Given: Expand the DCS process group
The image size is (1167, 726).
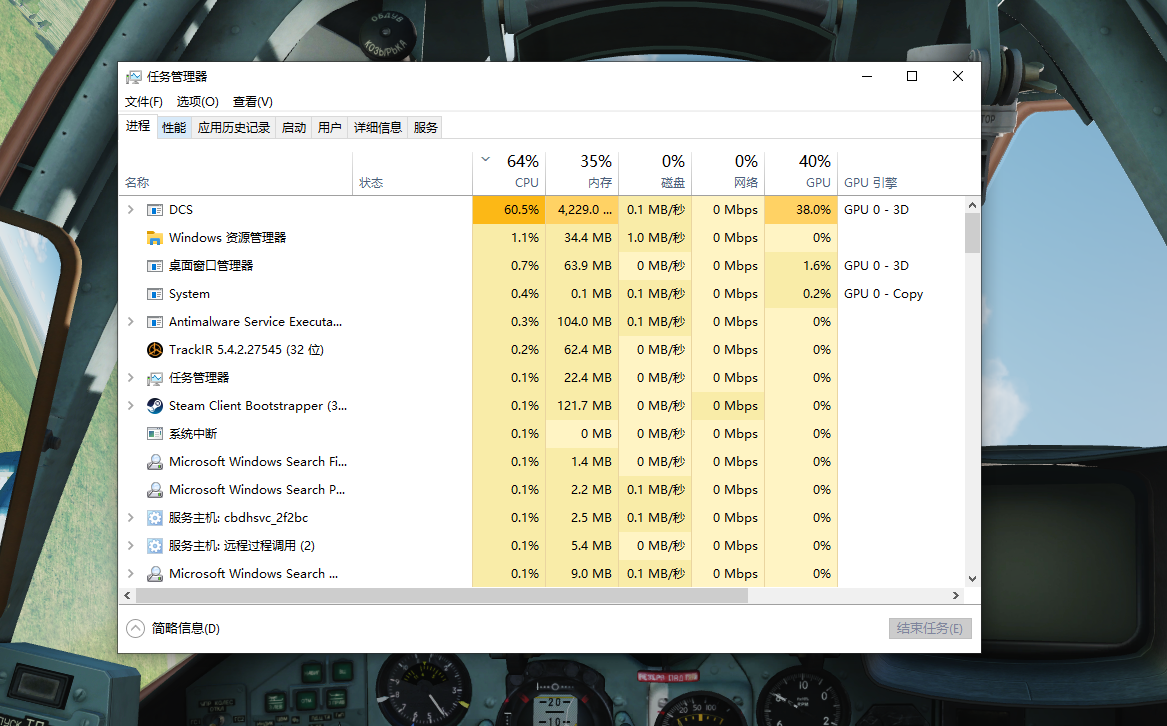Looking at the screenshot, I should 131,210.
